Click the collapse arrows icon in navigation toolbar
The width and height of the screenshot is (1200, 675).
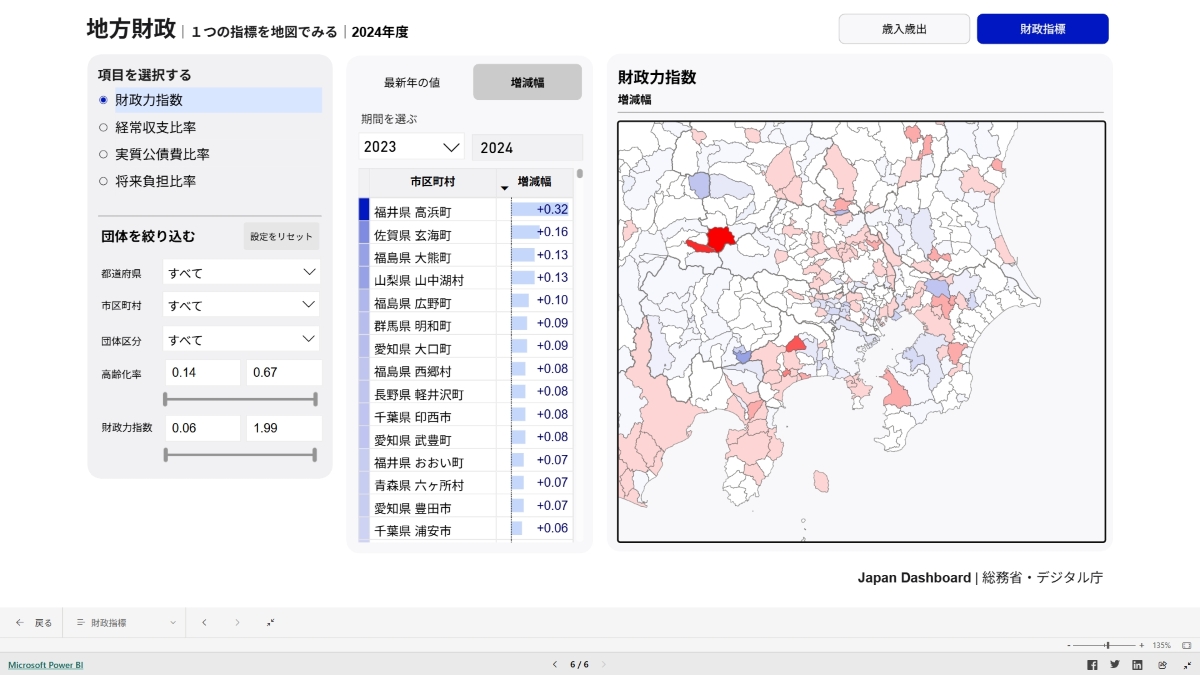click(271, 622)
